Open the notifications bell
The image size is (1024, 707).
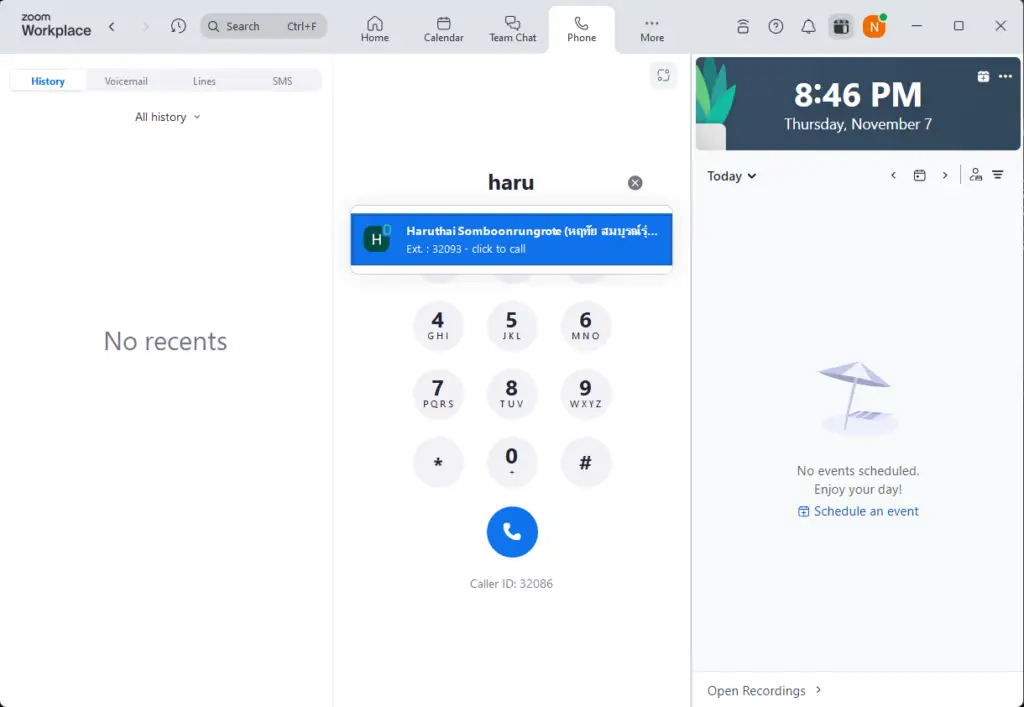coord(808,26)
